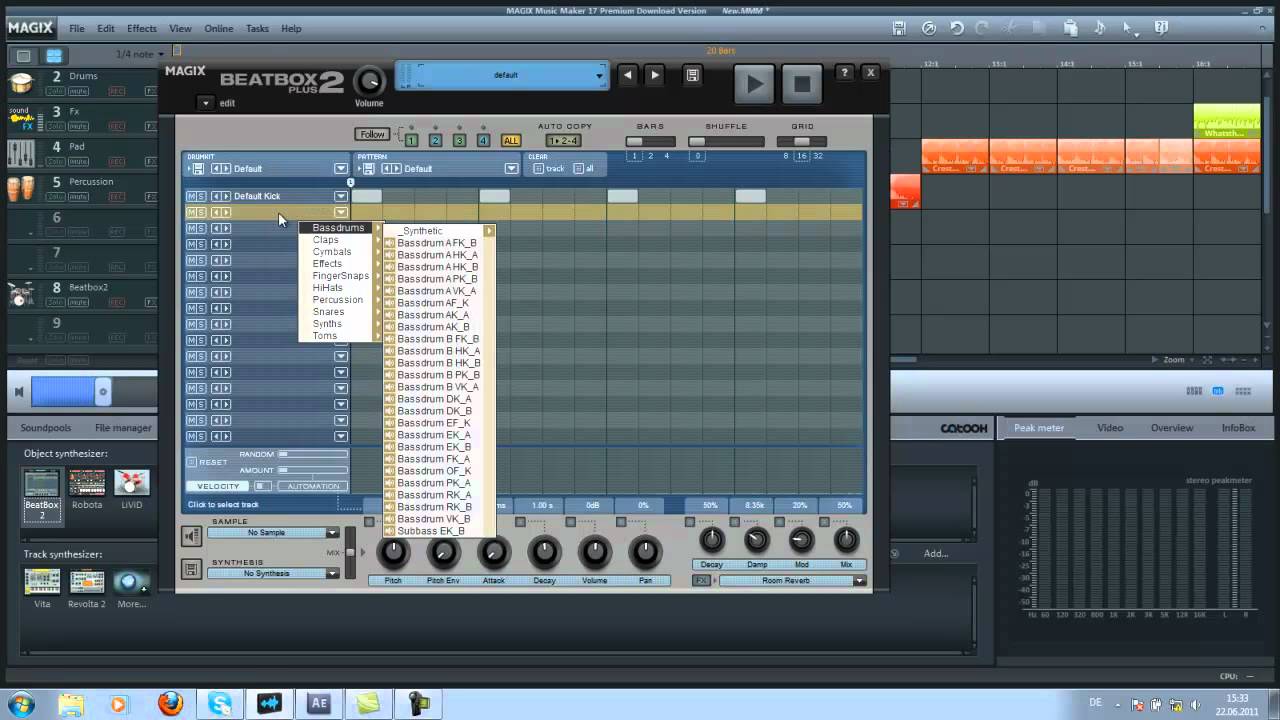
Task: Go to next BeatBox preset with right arrow
Action: [x=655, y=75]
